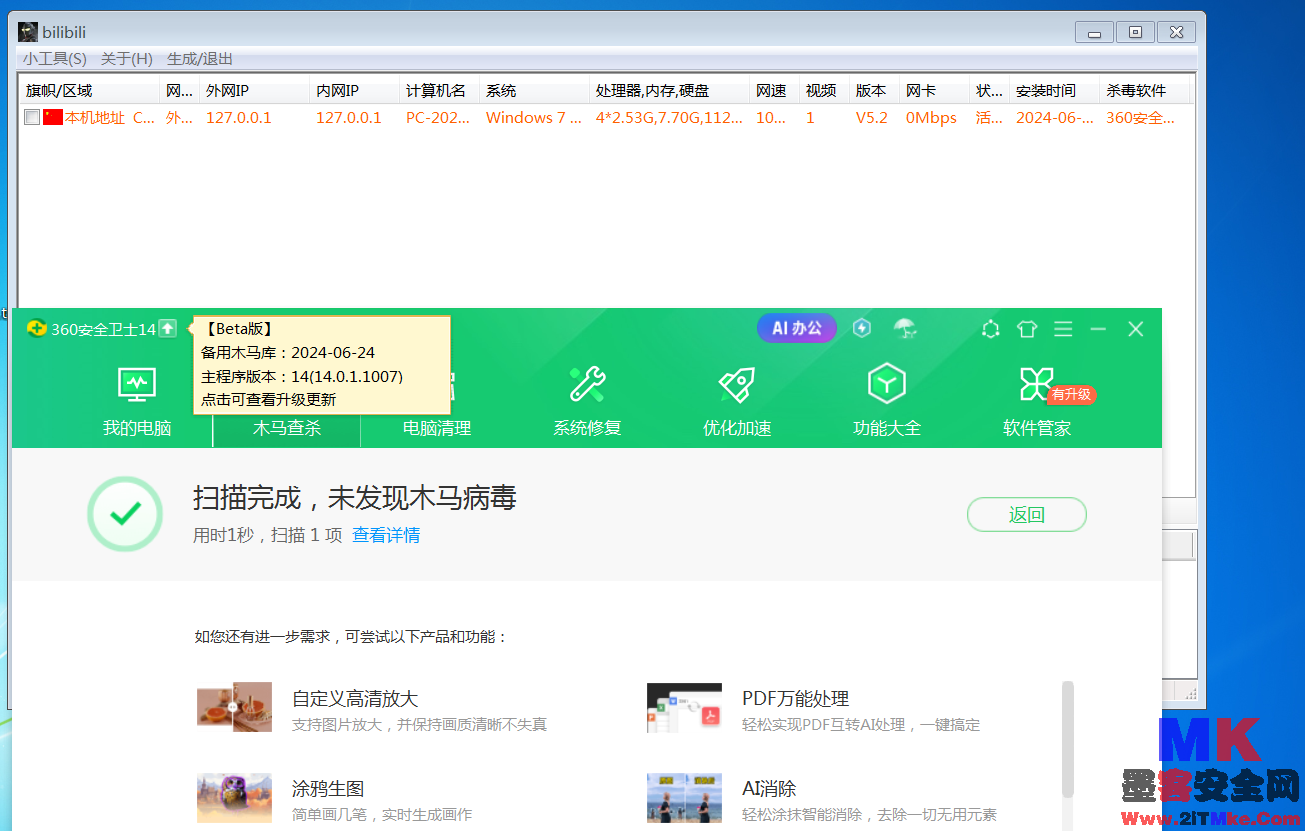This screenshot has width=1305, height=831.
Task: Close the 360安全卫士 window
Action: (1135, 329)
